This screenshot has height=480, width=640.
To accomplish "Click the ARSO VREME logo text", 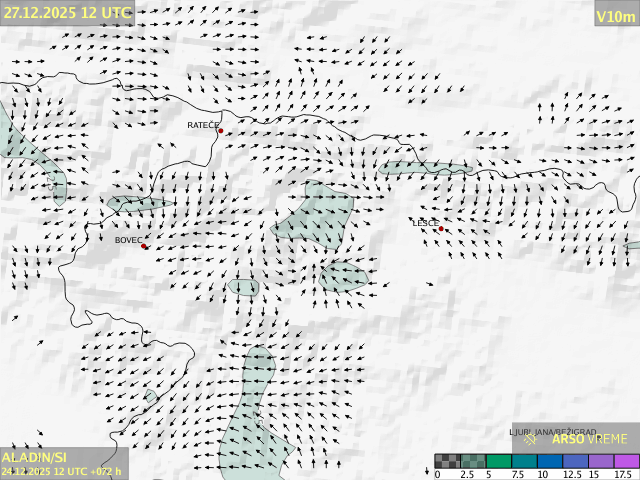I will 589,439.
